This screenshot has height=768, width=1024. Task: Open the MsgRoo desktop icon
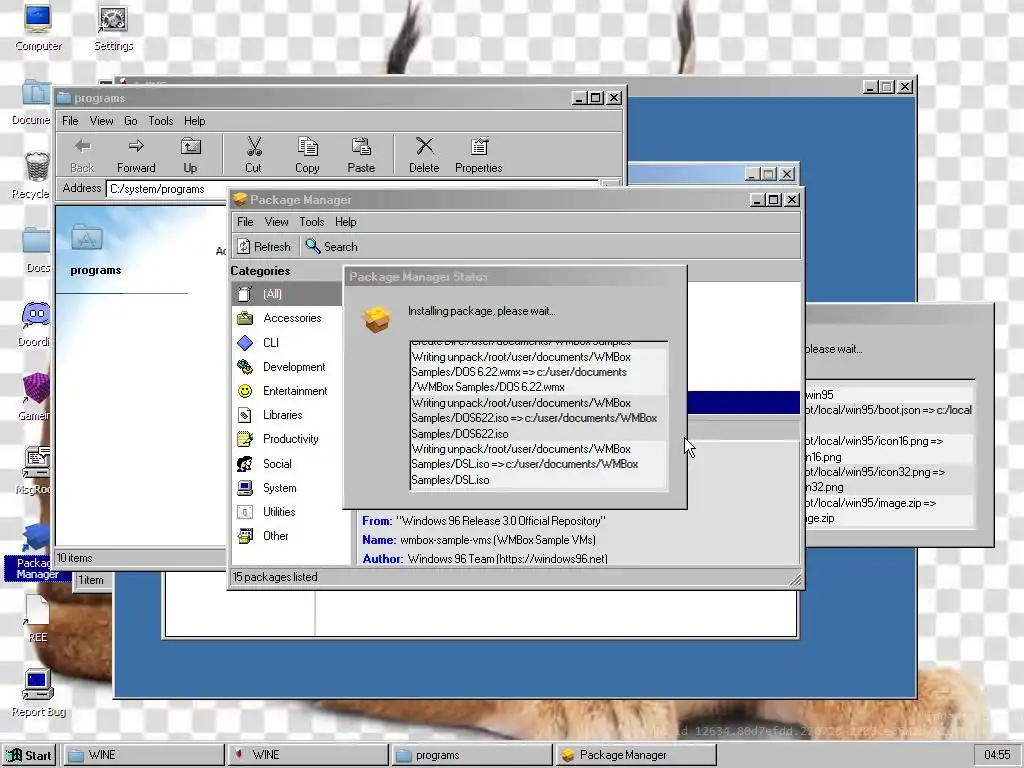34,470
